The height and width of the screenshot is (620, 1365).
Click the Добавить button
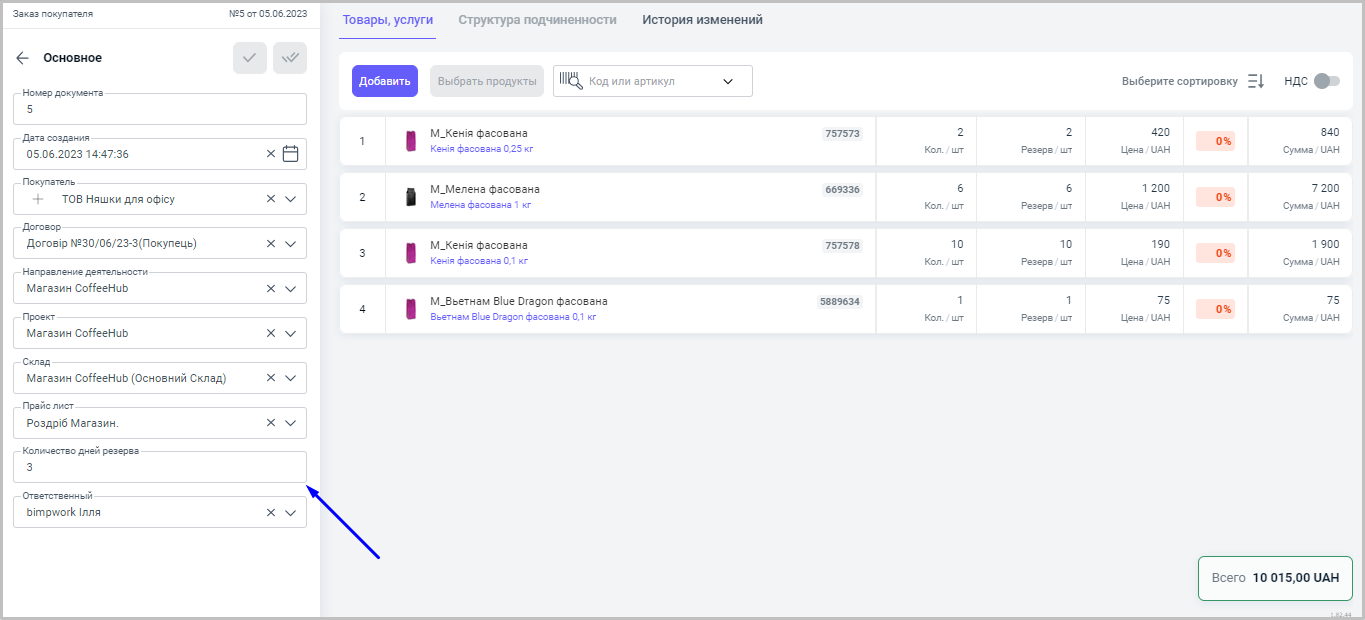coord(384,81)
